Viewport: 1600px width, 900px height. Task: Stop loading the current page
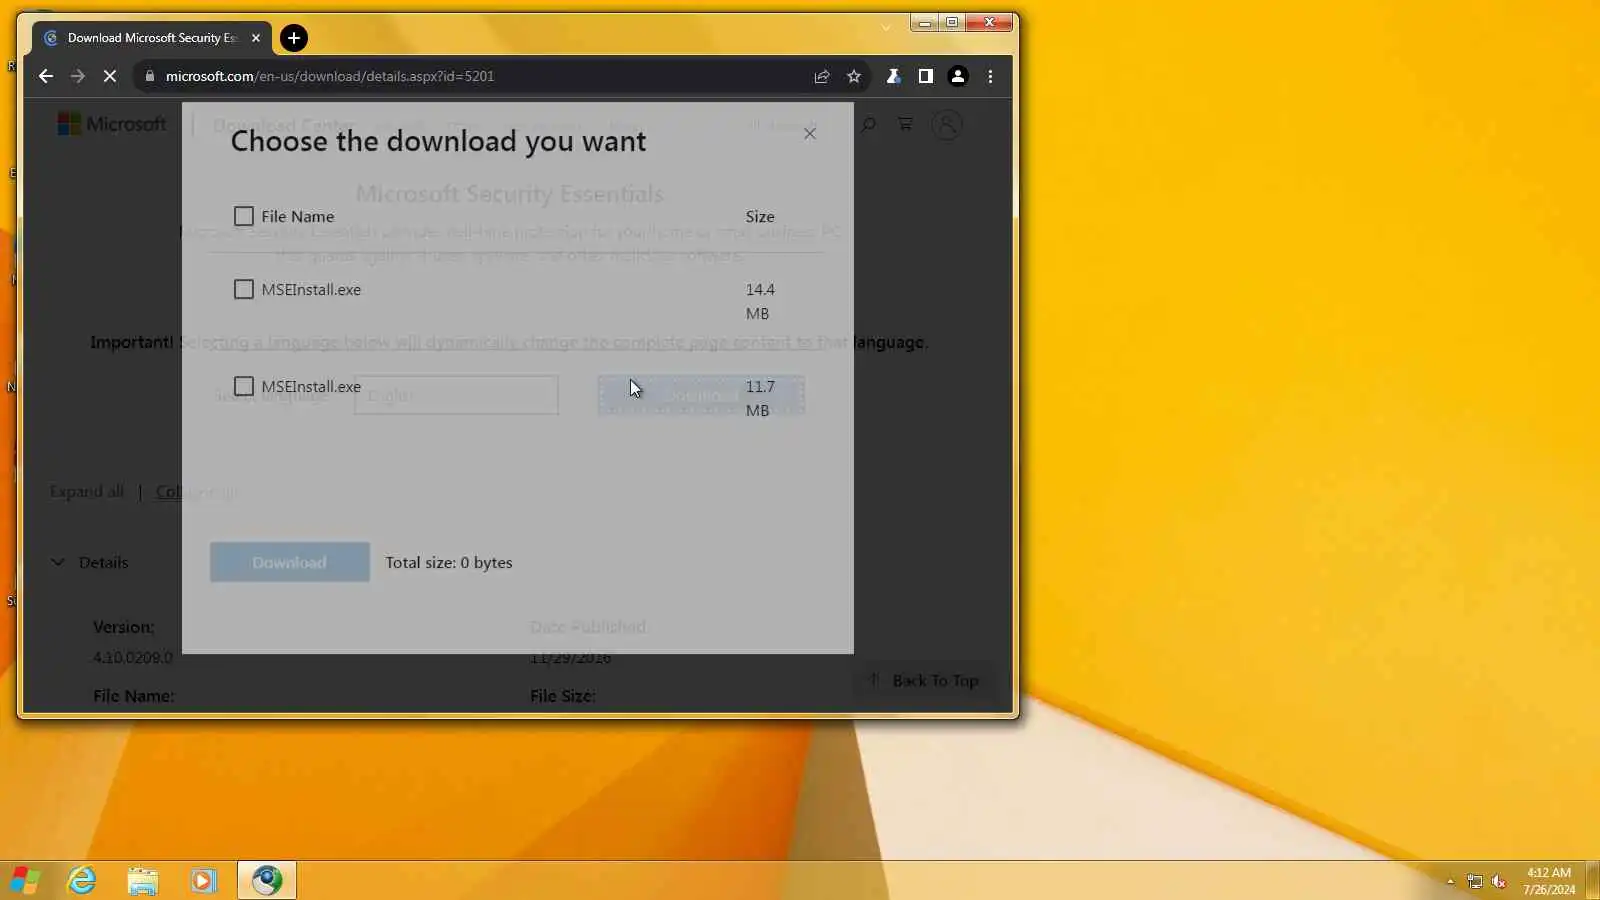pyautogui.click(x=110, y=76)
